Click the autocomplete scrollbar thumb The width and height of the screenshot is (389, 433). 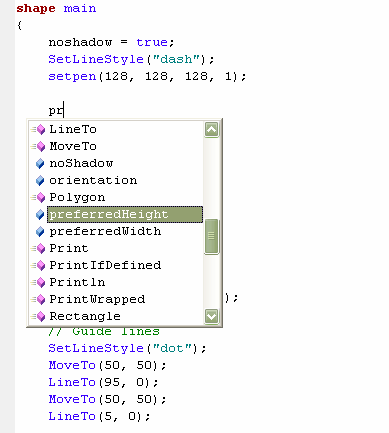[x=211, y=236]
